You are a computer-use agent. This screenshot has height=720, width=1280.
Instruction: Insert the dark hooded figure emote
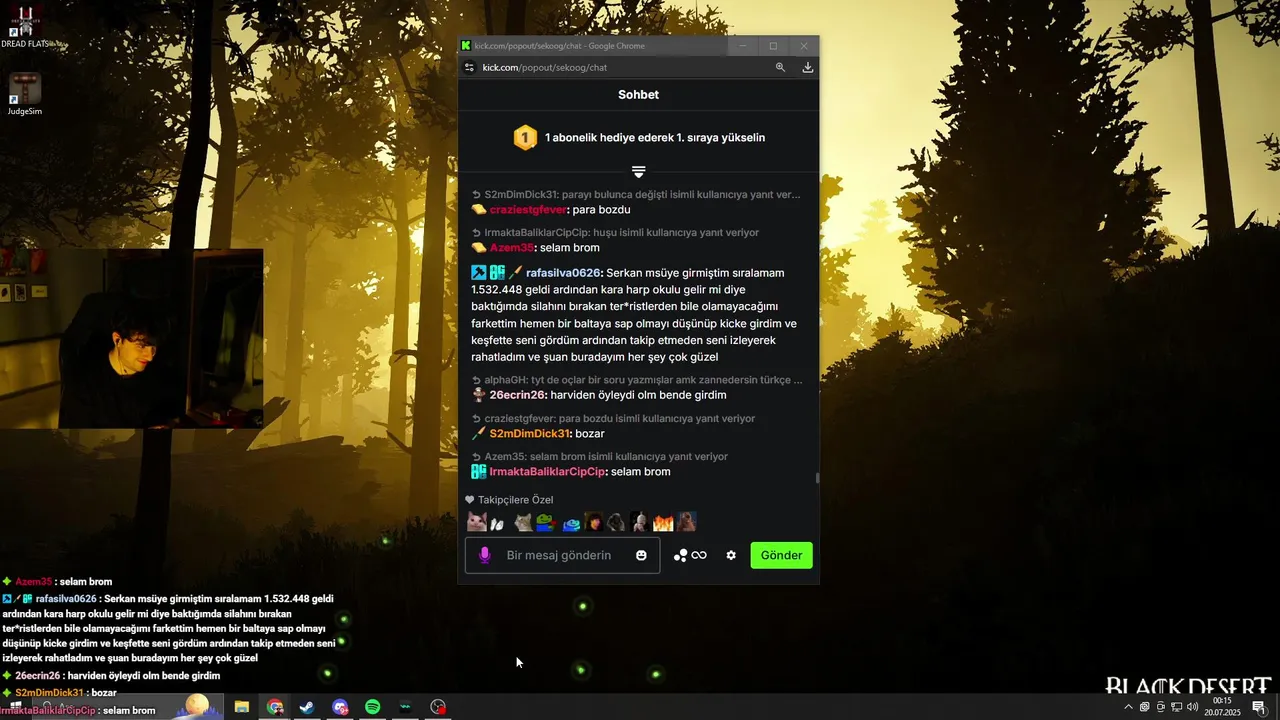click(x=616, y=522)
